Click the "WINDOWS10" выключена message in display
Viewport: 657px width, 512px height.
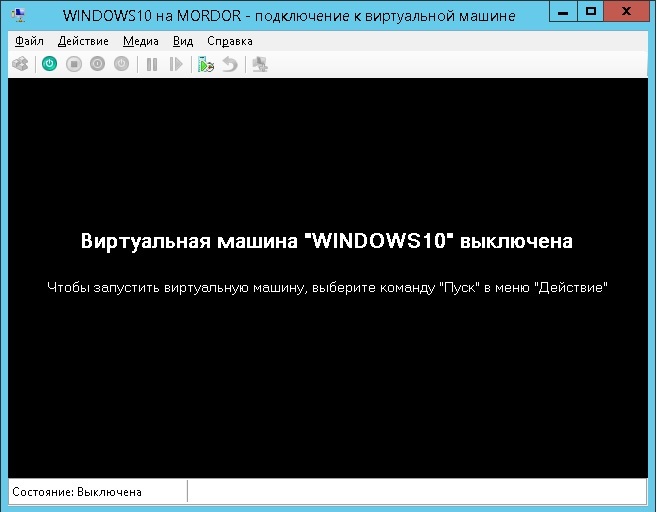coord(326,242)
